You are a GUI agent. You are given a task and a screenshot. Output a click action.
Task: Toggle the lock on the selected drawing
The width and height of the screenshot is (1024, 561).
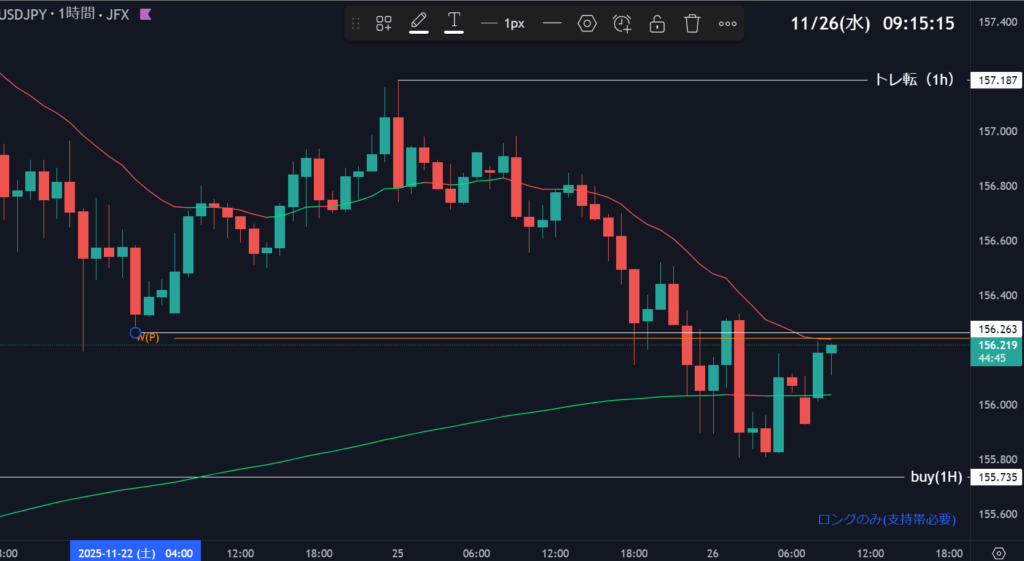coord(657,23)
